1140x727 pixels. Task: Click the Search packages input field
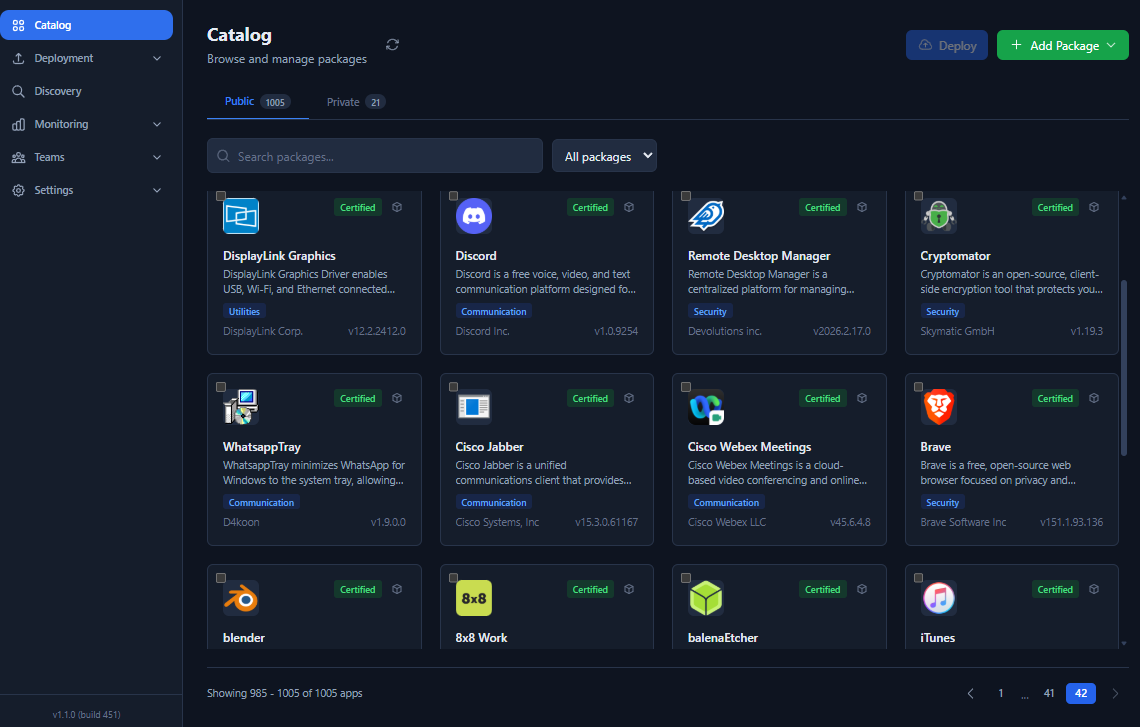pyautogui.click(x=375, y=156)
